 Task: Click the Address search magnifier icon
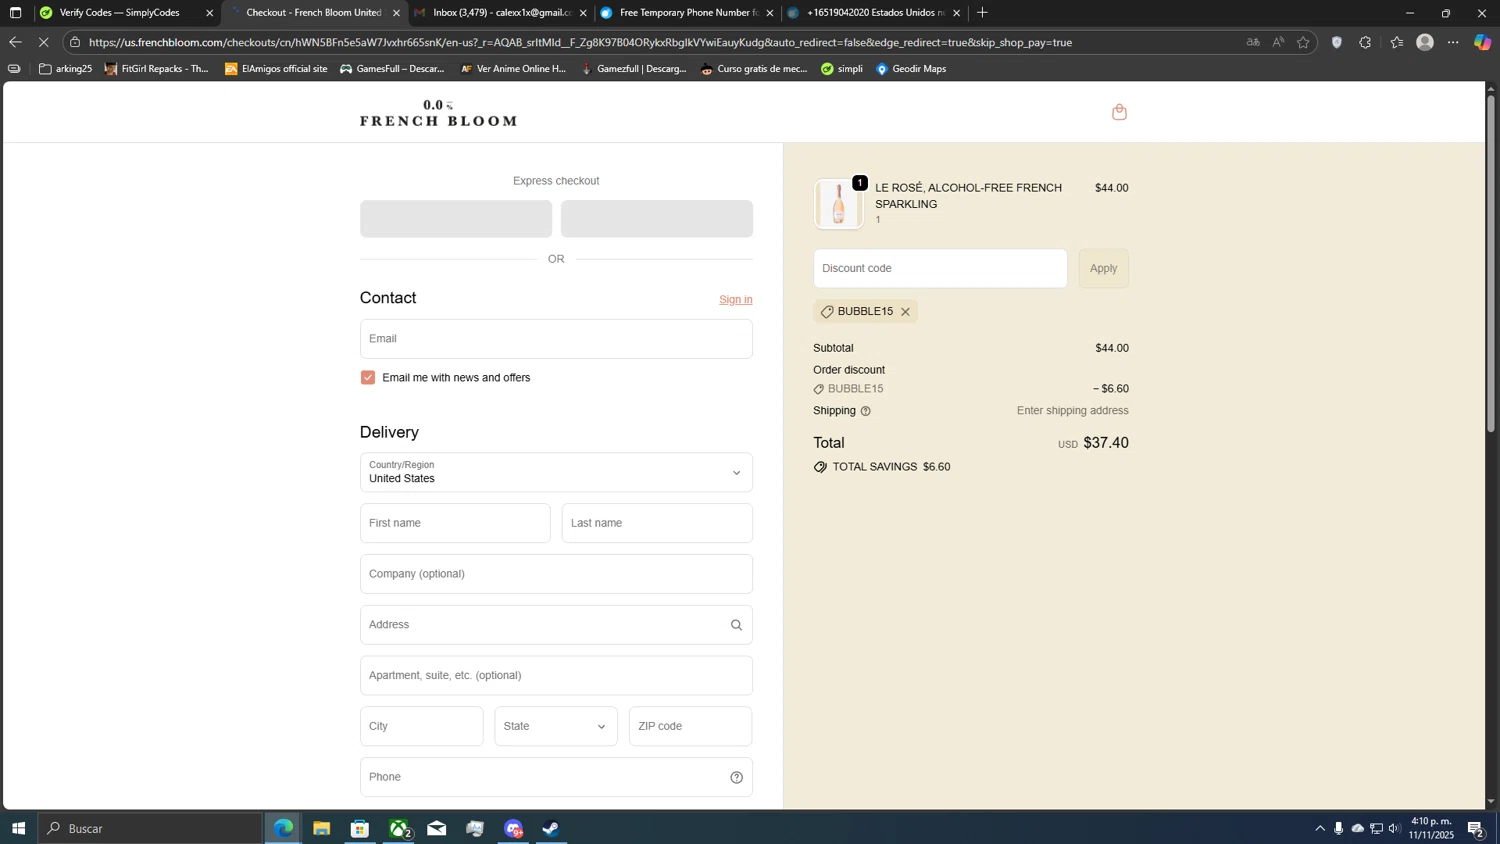736,625
